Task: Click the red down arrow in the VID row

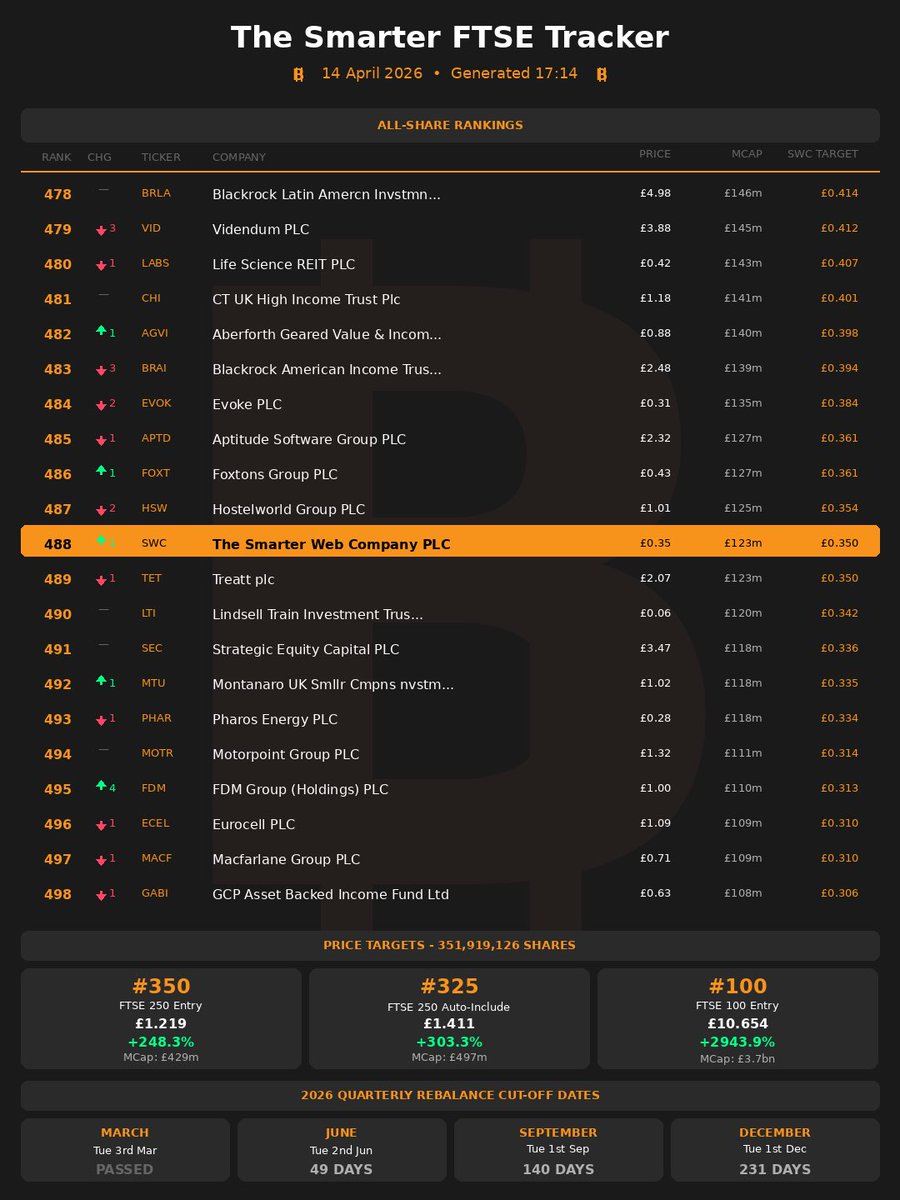Action: [101, 230]
